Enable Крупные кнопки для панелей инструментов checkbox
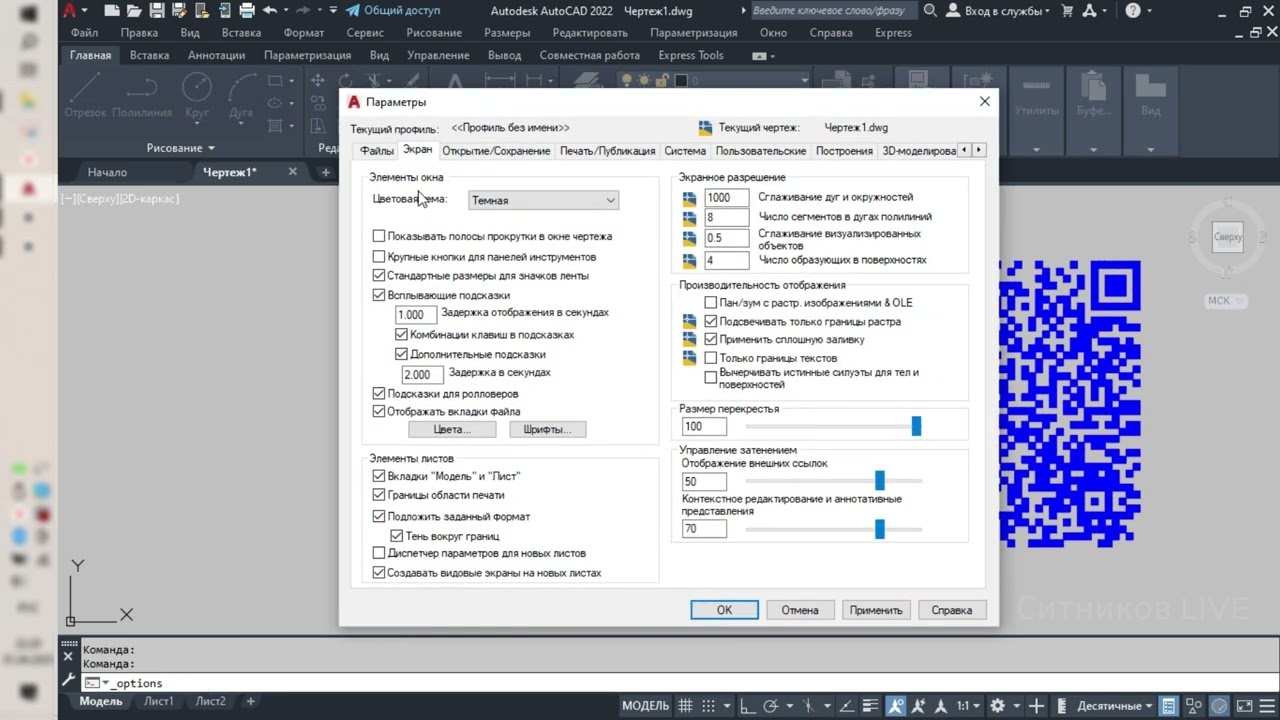Image resolution: width=1280 pixels, height=720 pixels. [379, 257]
